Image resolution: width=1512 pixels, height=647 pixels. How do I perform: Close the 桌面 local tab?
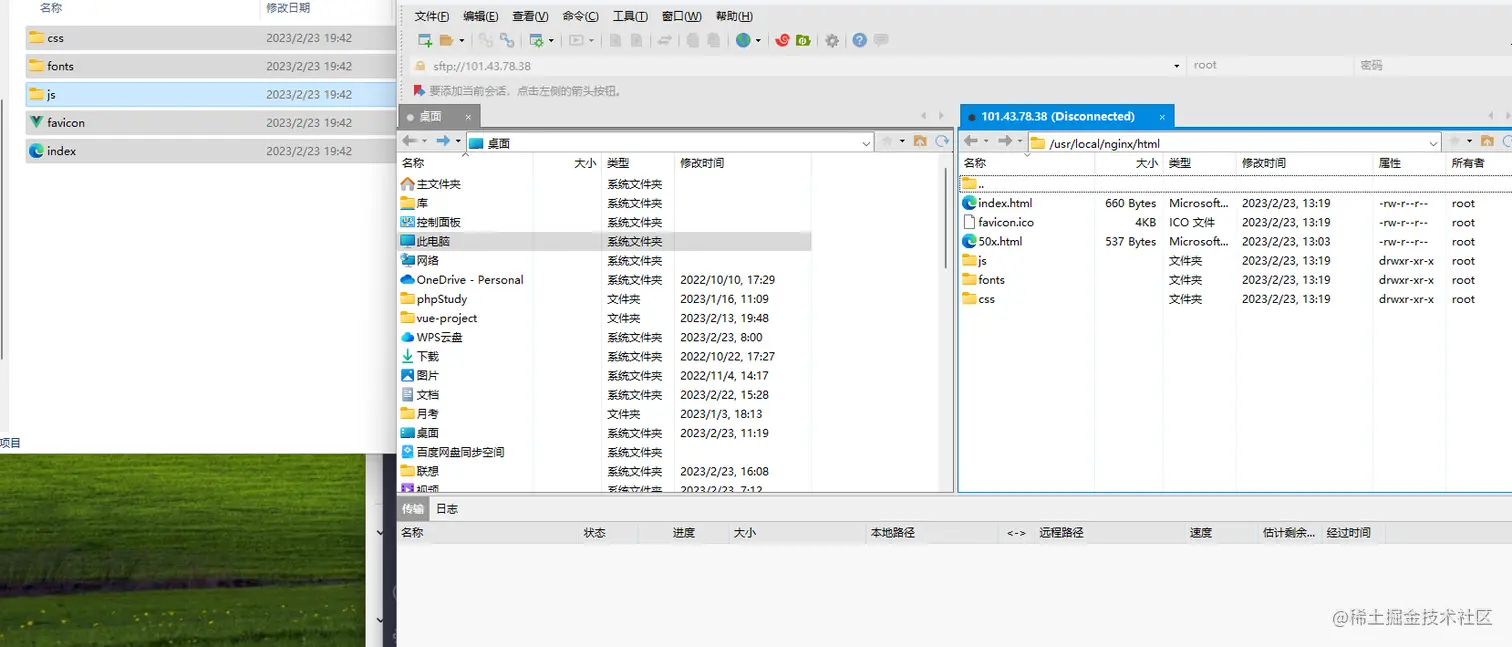pyautogui.click(x=468, y=117)
